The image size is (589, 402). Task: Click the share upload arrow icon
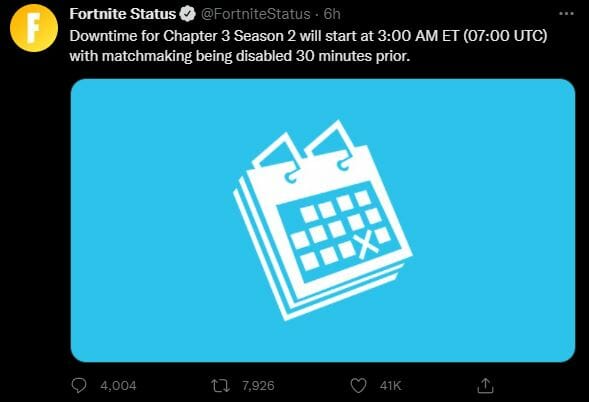click(485, 385)
